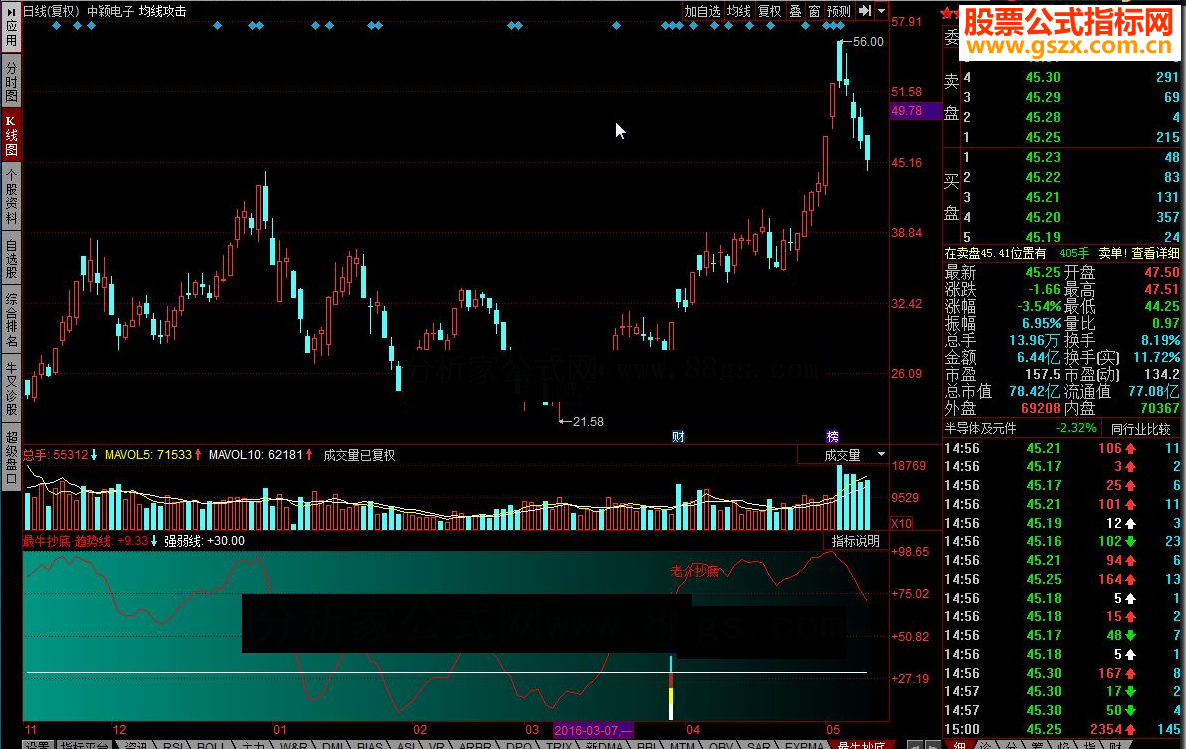Click buy level 1 price 45.23
The image size is (1186, 749).
click(1043, 157)
